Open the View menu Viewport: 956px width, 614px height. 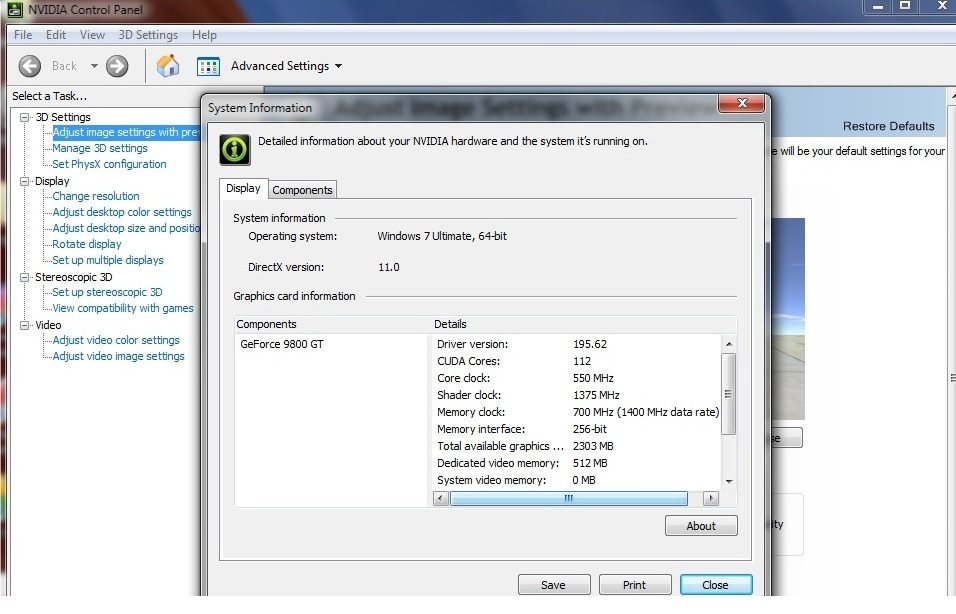(92, 35)
